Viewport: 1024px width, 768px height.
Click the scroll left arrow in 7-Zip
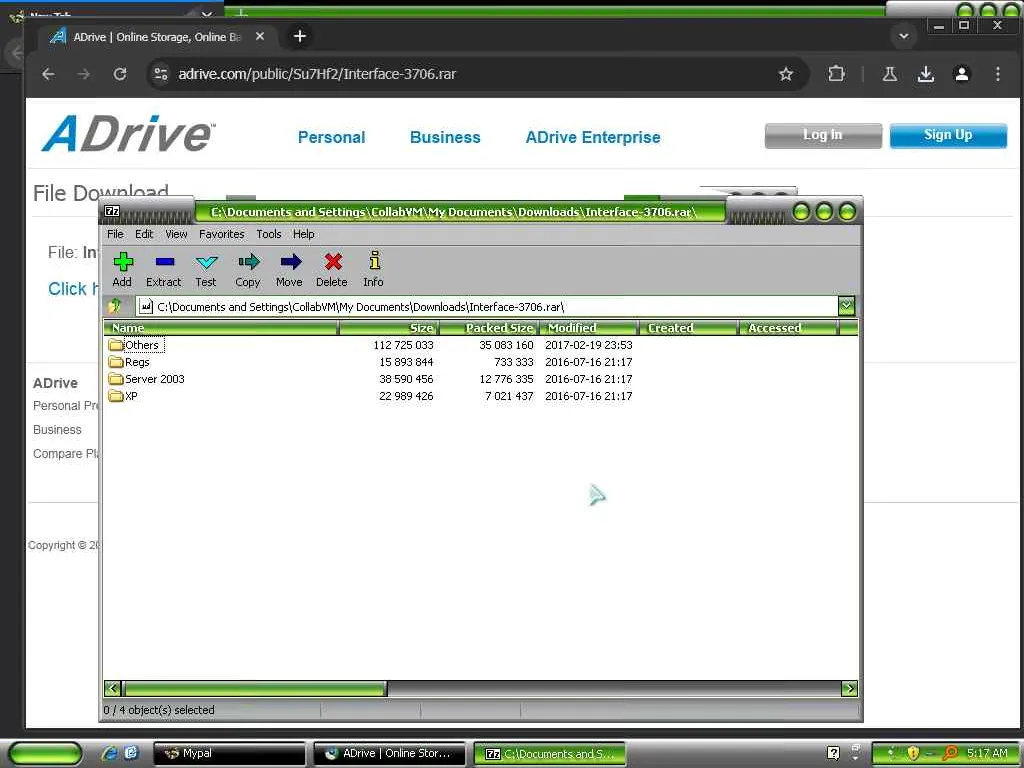pyautogui.click(x=112, y=688)
